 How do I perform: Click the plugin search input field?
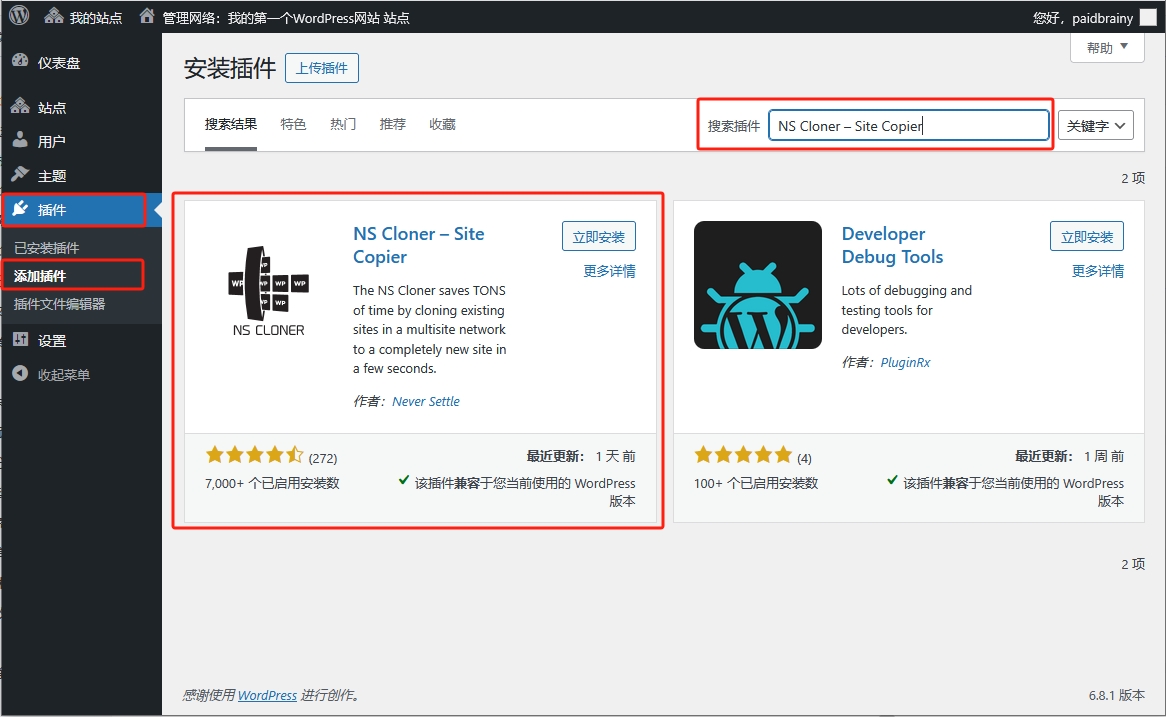(x=909, y=126)
